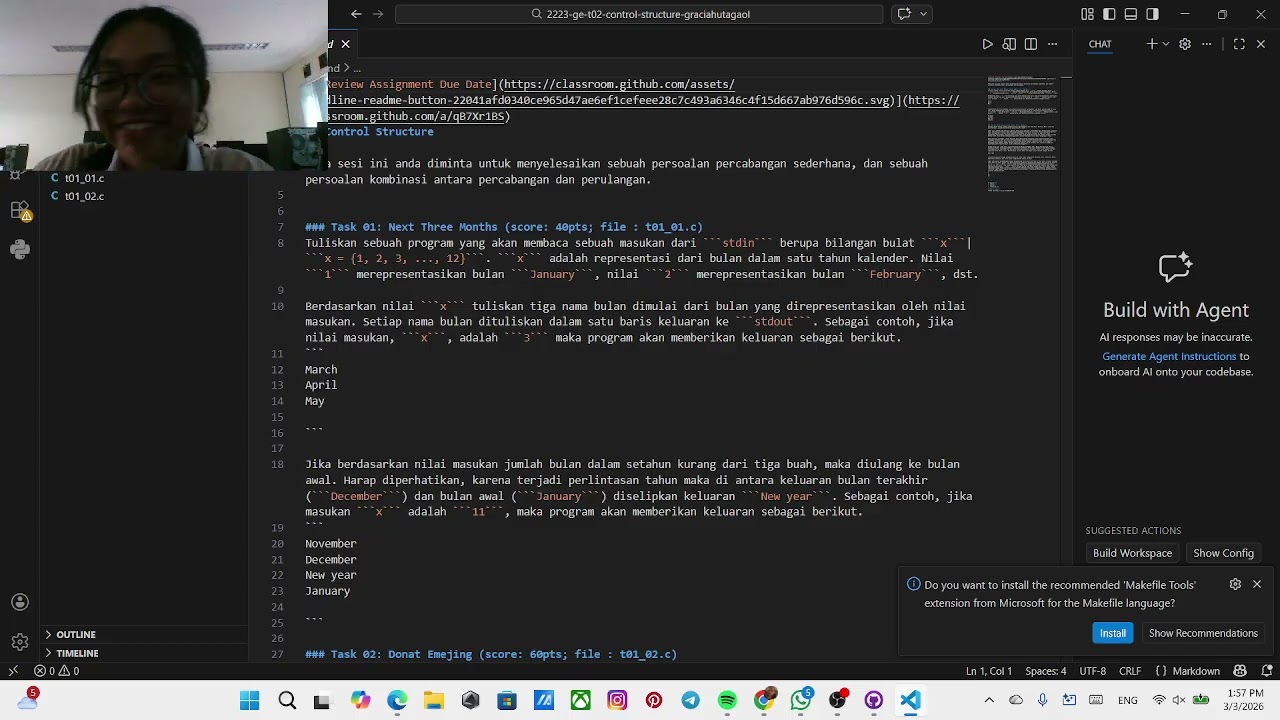Screen dimensions: 1280x720
Task: Change file encoding UTF-8
Action: pos(1093,671)
